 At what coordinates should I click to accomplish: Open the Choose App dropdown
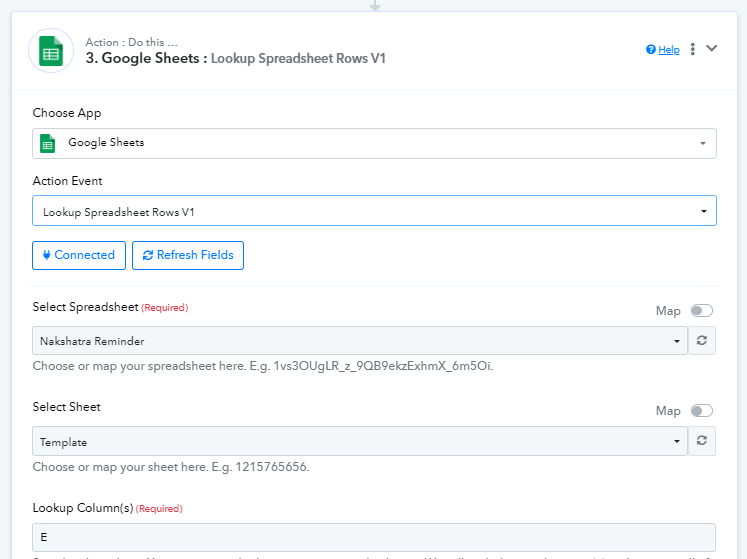coord(374,143)
